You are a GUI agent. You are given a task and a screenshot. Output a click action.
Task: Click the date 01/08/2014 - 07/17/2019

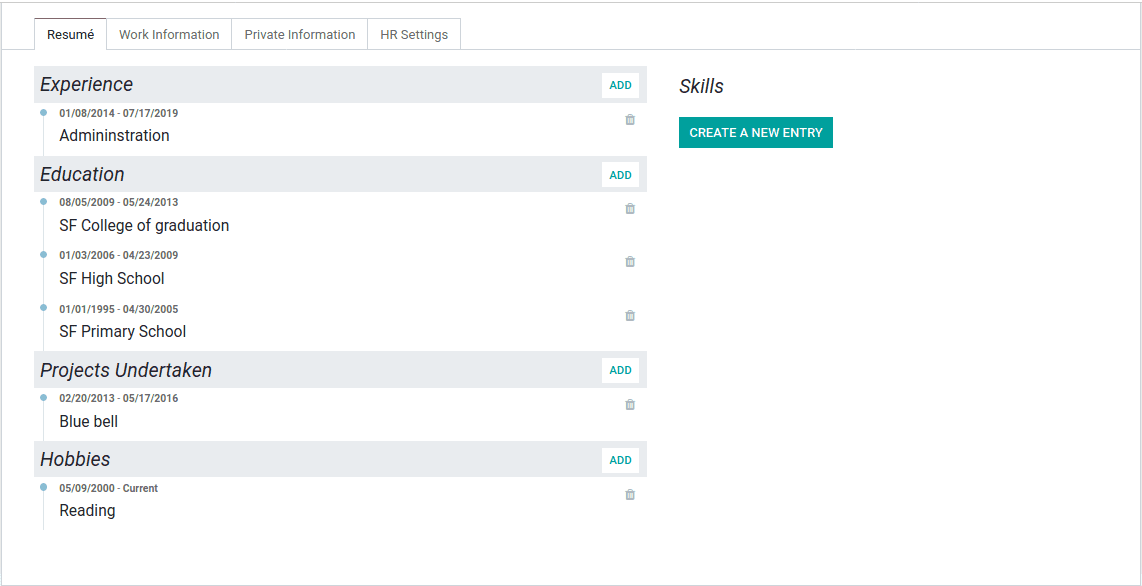tap(119, 113)
